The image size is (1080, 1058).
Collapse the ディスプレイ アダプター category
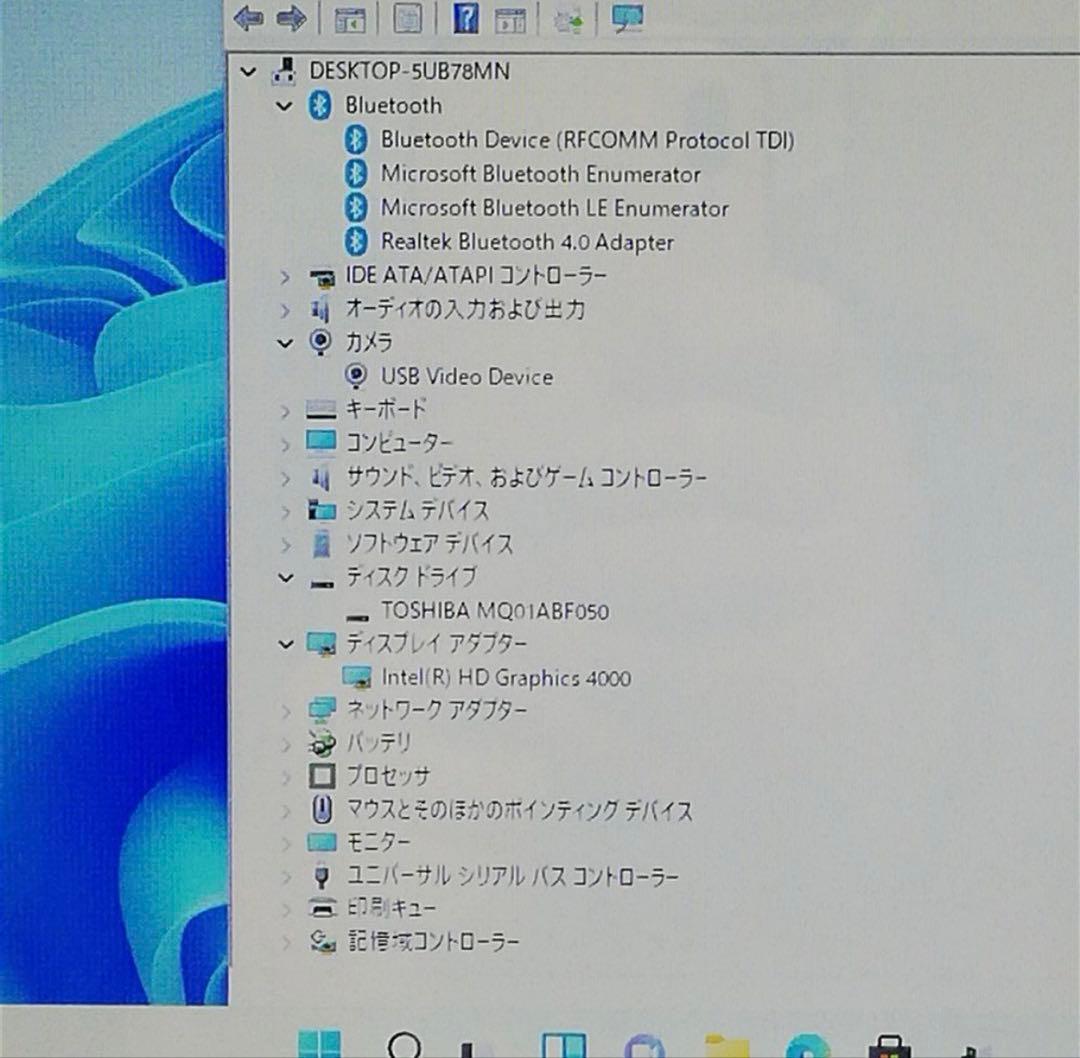[x=286, y=644]
